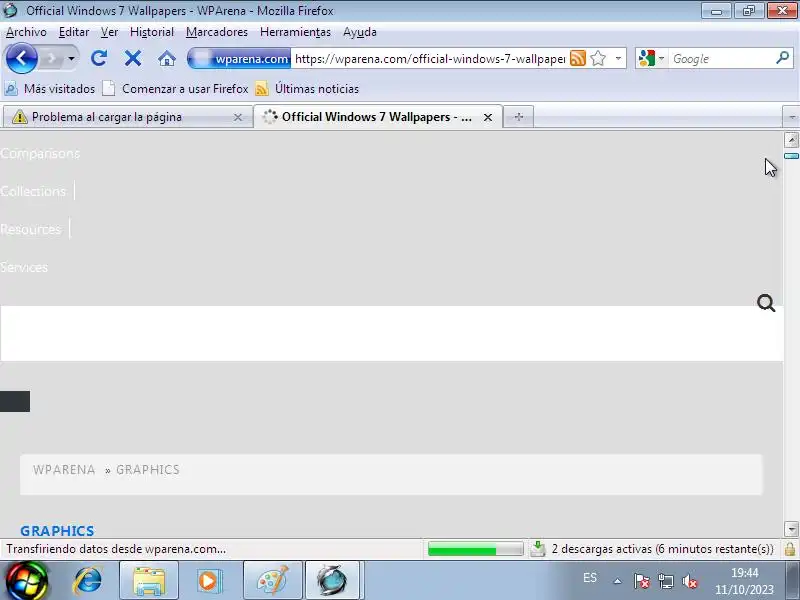Stop loading with the blue X icon

tap(133, 58)
